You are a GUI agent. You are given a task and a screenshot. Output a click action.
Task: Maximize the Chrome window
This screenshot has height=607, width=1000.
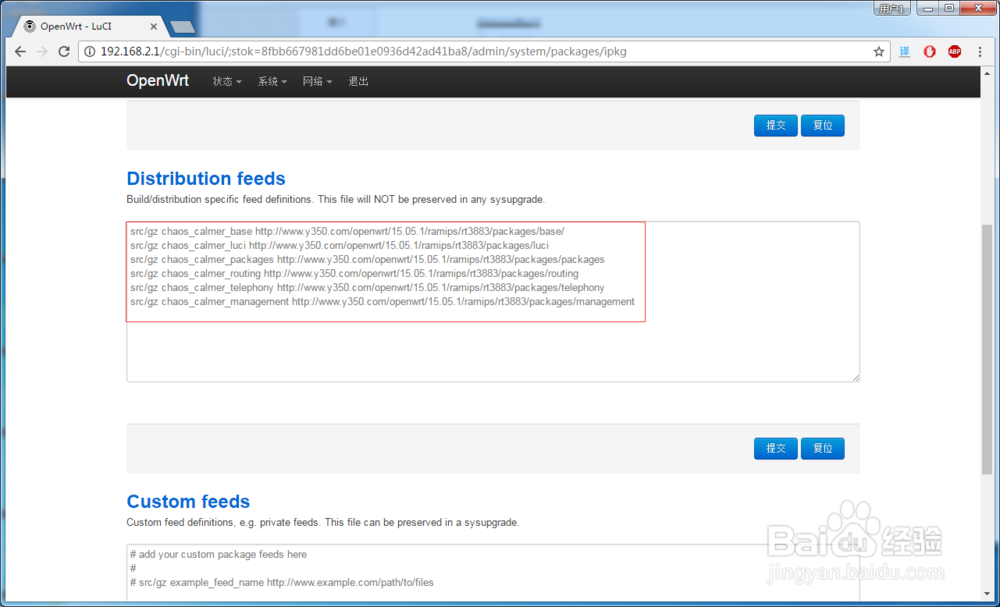949,8
